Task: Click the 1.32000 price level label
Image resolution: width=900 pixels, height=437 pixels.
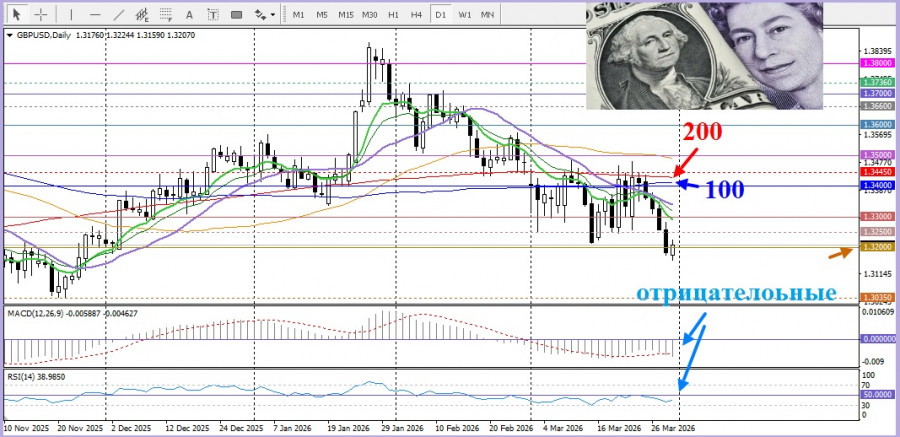Action: point(878,247)
